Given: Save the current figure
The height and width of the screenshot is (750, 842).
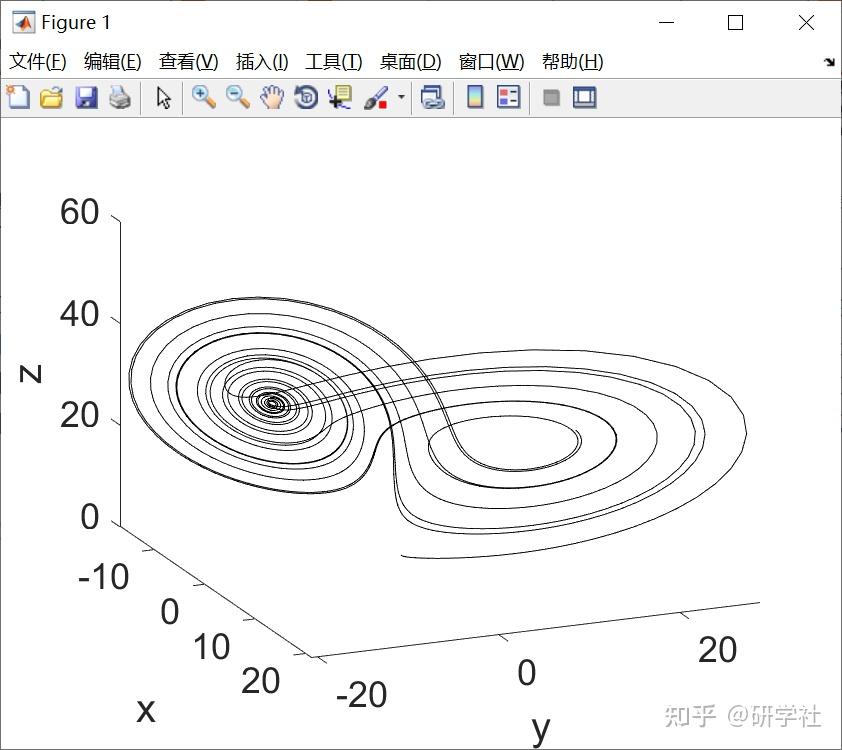Looking at the screenshot, I should click(86, 97).
